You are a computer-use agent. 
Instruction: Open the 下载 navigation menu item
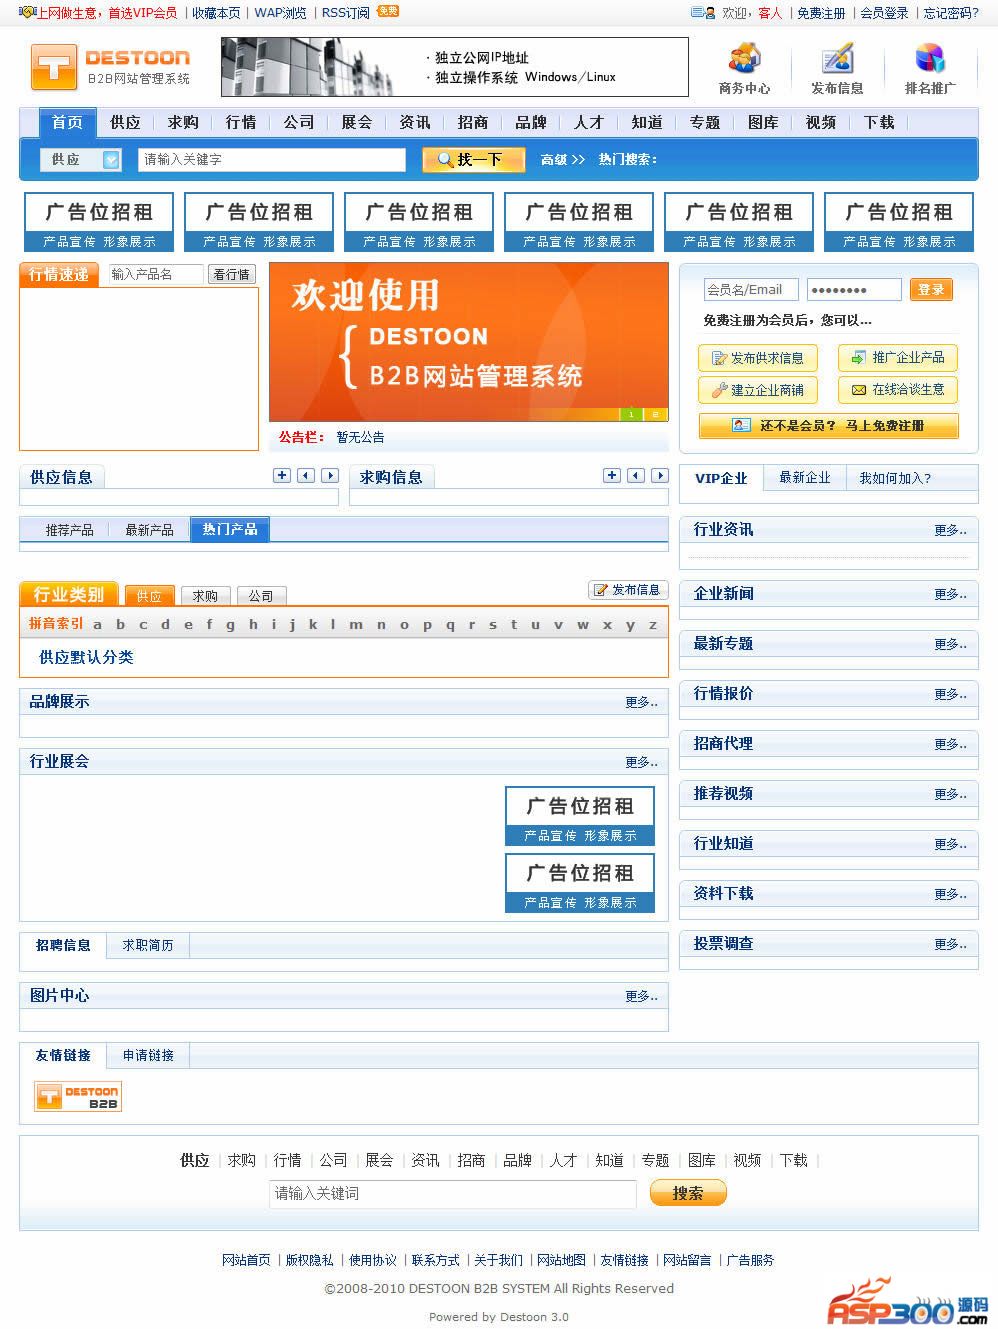point(879,122)
